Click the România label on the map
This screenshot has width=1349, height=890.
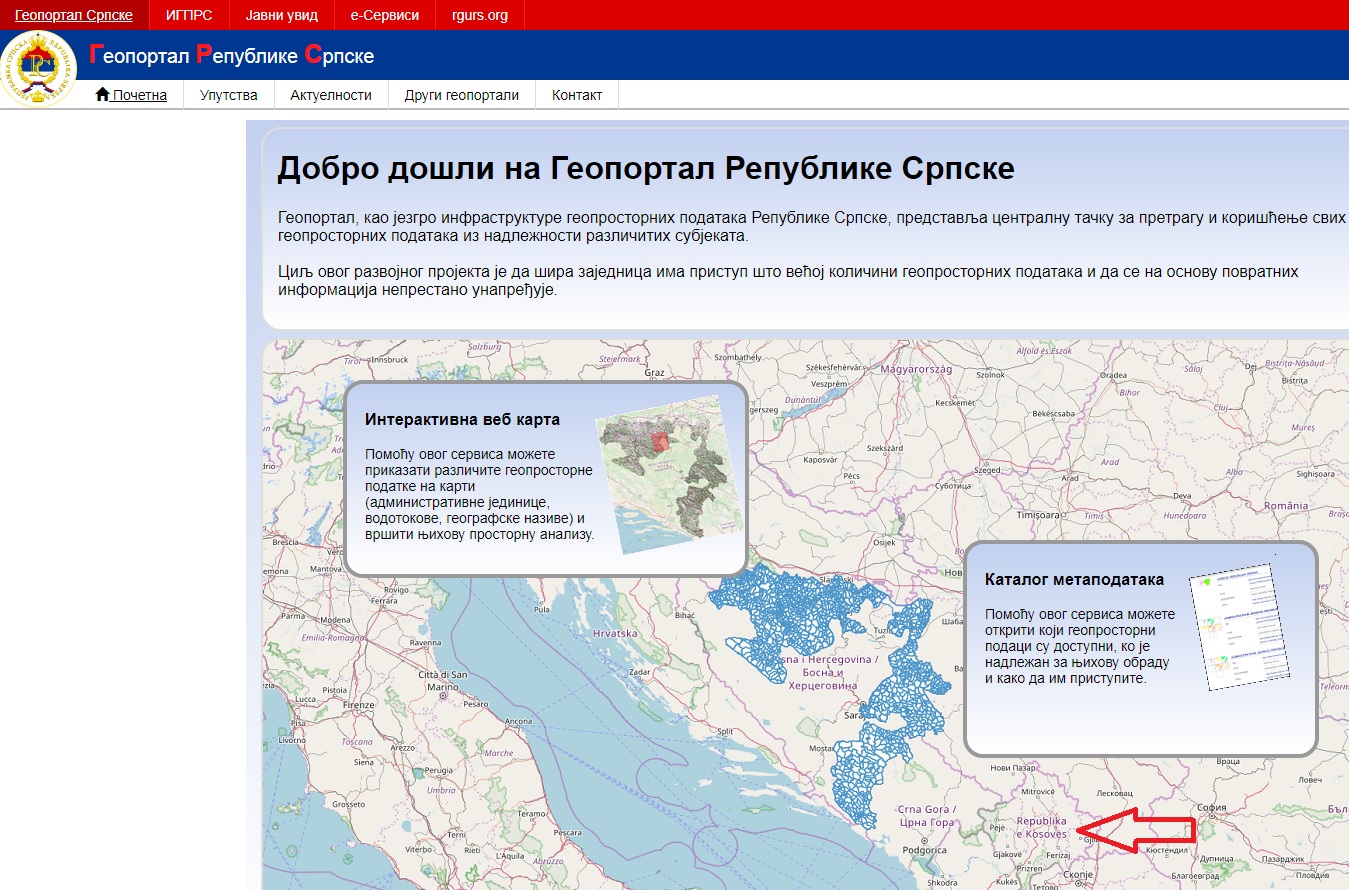point(1285,506)
